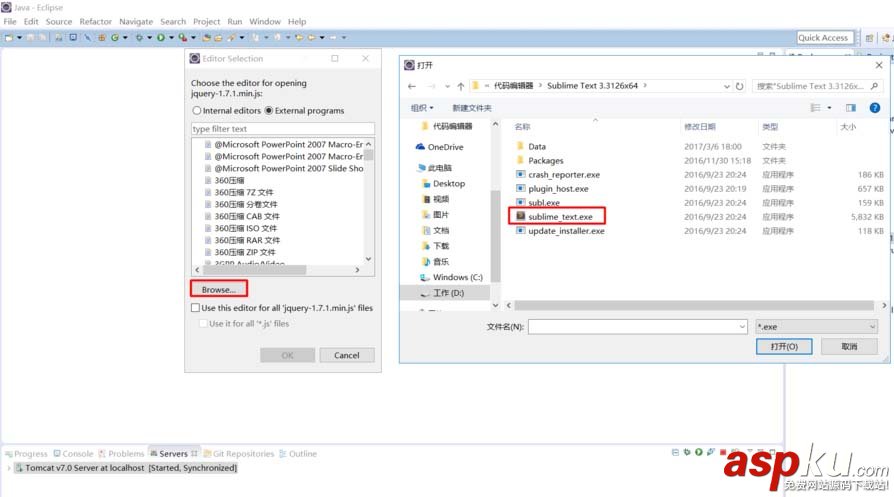This screenshot has height=497, width=894.
Task: Open the Window menu
Action: 265,22
